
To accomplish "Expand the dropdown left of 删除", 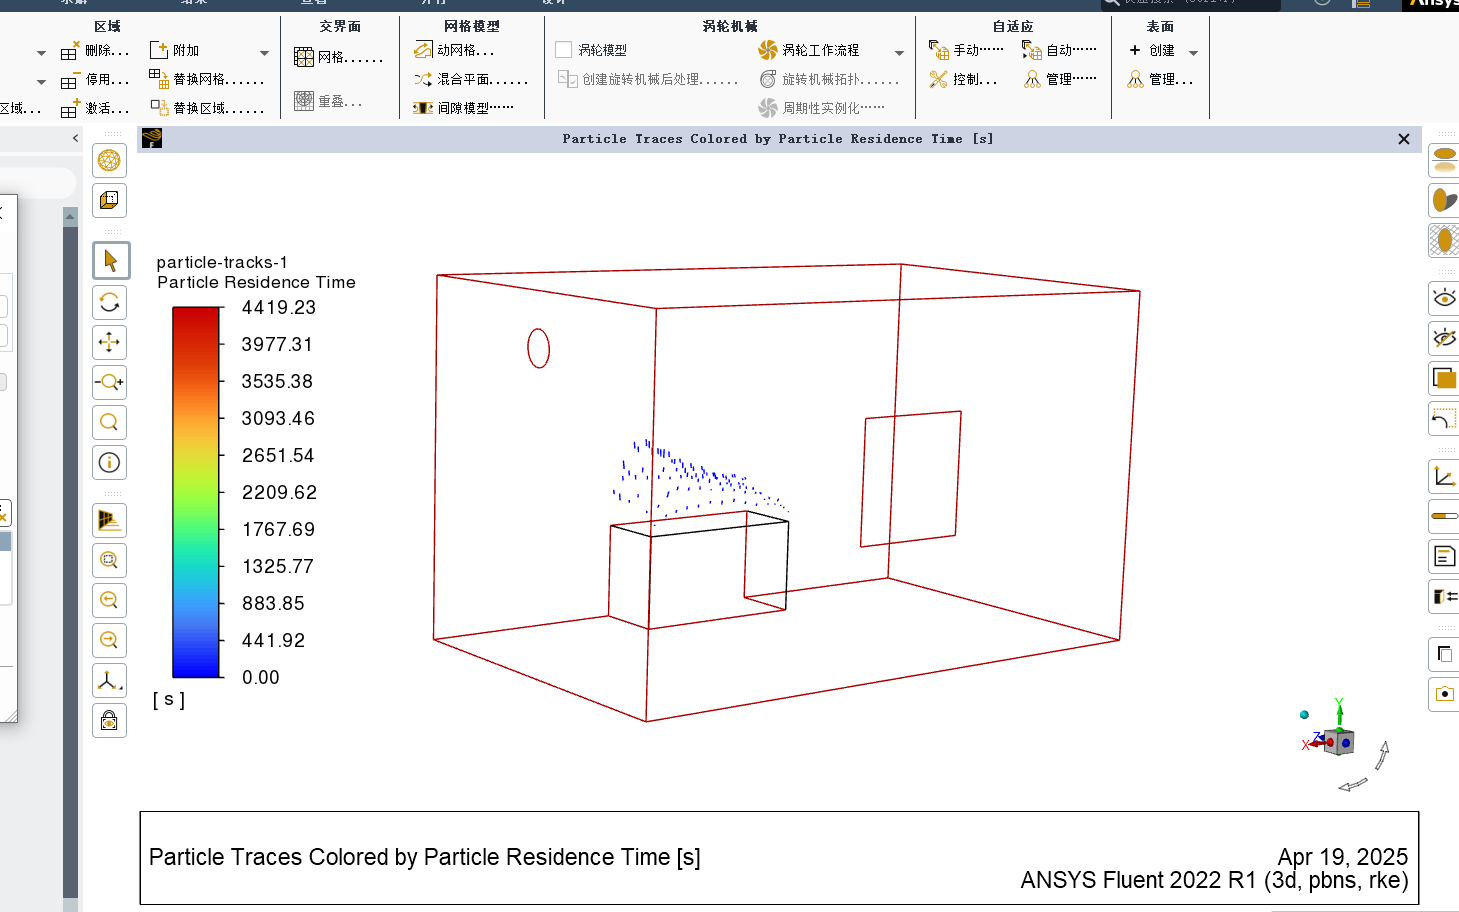I will [41, 53].
